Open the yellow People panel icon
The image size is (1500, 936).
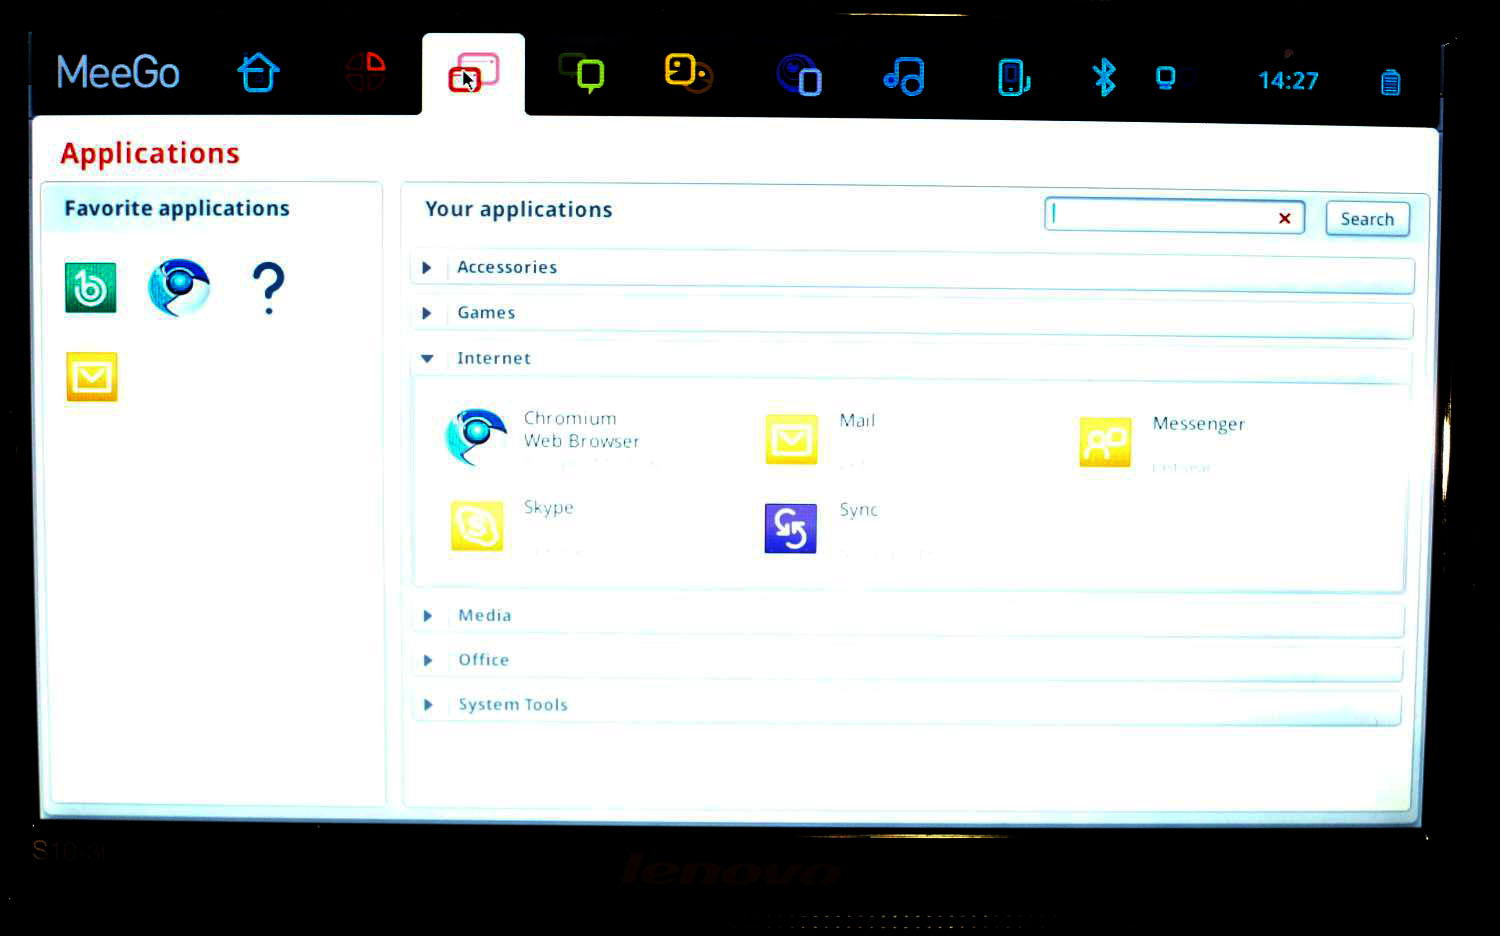tap(688, 73)
